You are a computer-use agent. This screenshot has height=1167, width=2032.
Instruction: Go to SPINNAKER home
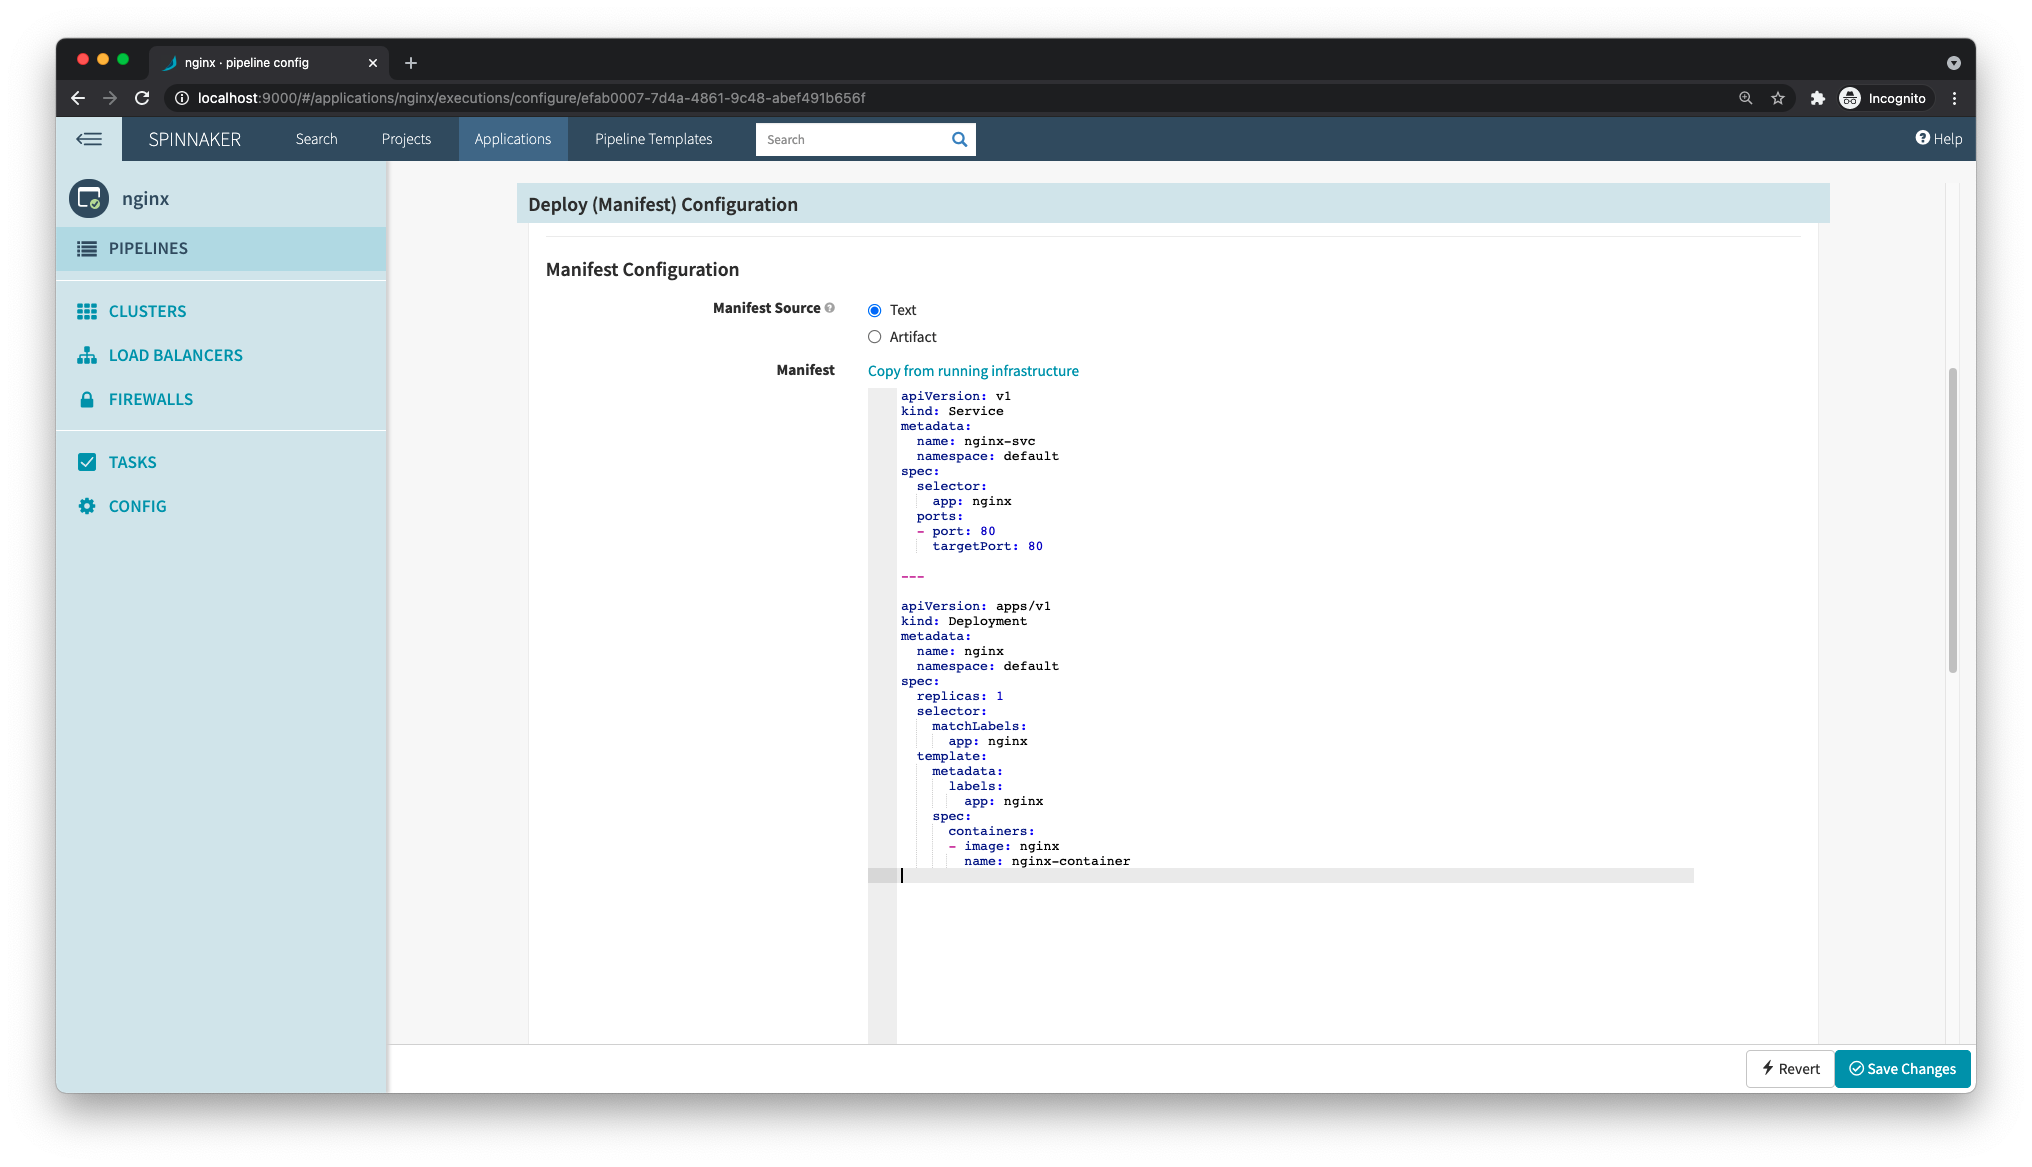(195, 139)
